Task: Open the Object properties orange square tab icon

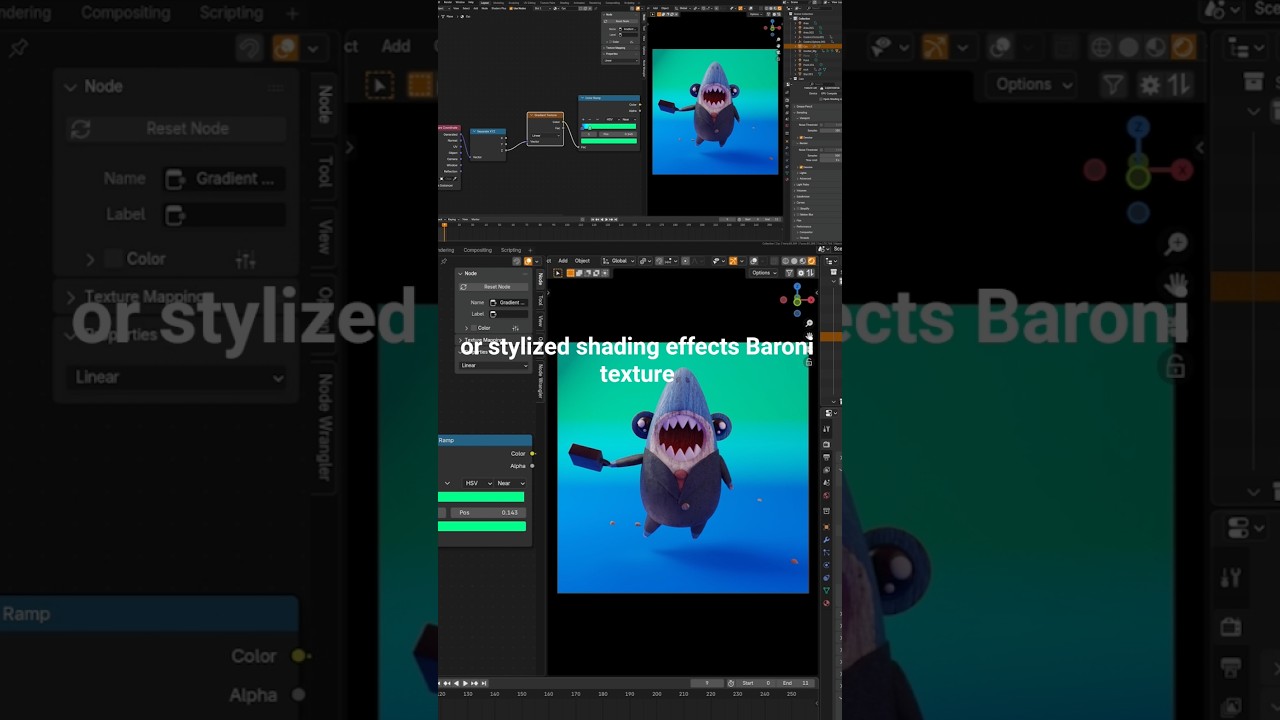Action: pyautogui.click(x=827, y=526)
